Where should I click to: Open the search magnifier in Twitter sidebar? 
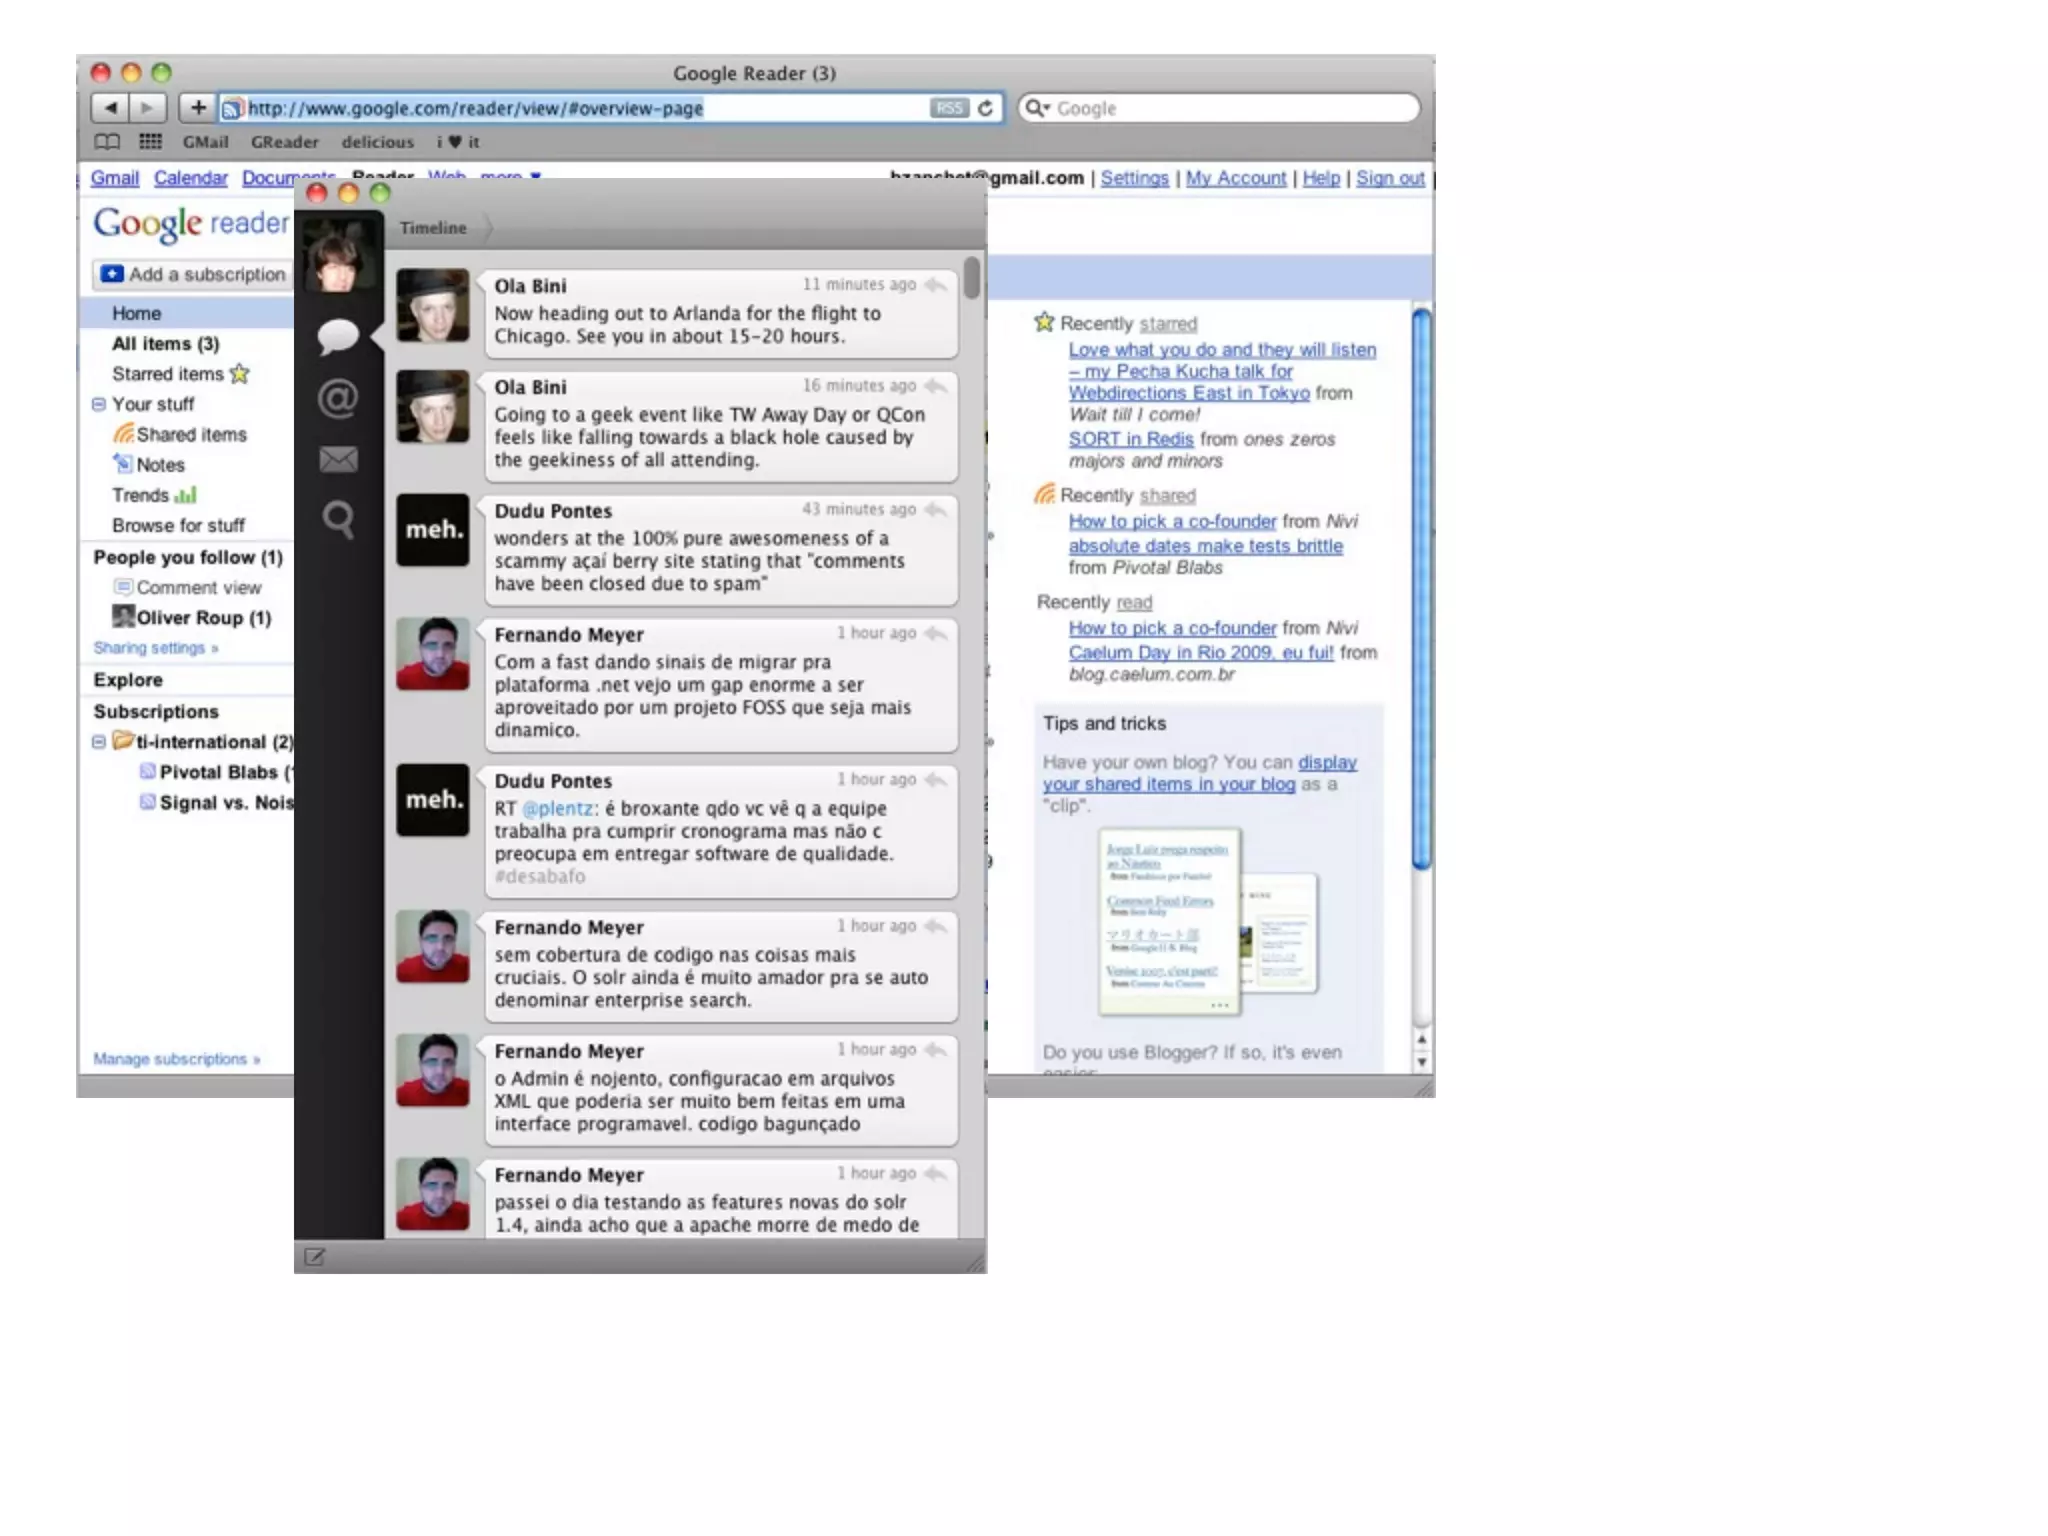point(338,519)
